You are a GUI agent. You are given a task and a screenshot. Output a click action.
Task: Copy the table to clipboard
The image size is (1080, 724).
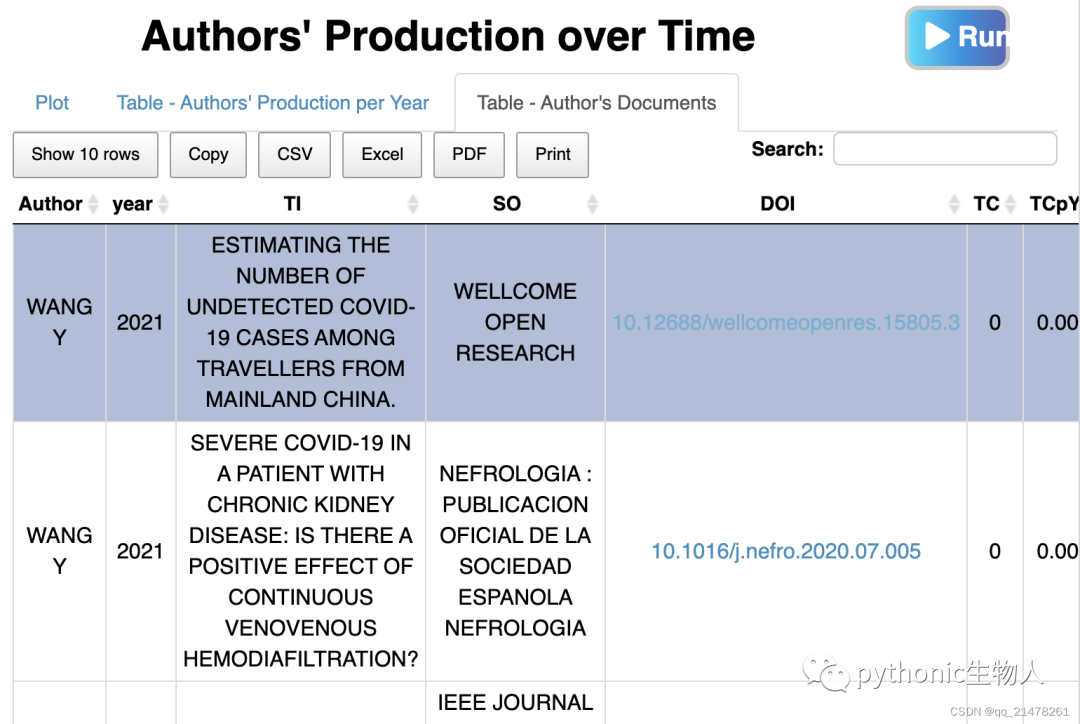[208, 154]
